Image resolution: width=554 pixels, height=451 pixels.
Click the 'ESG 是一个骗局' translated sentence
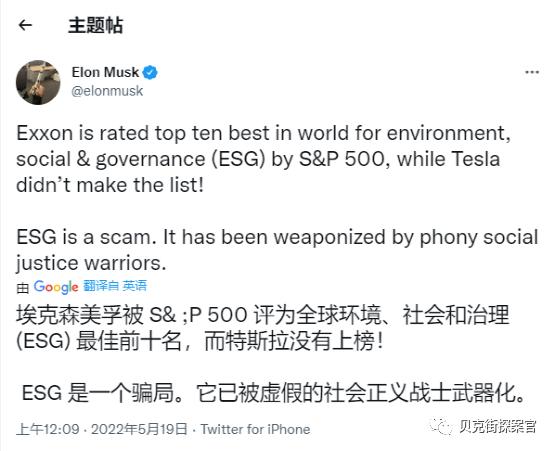tap(273, 393)
